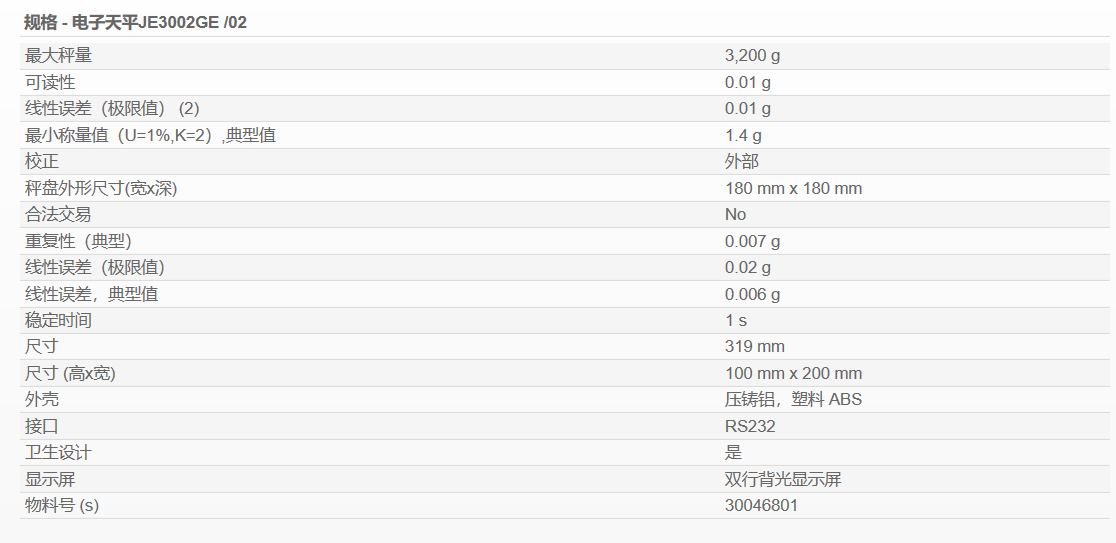Select the 319 mm dimension value
1116x543 pixels.
pos(754,347)
